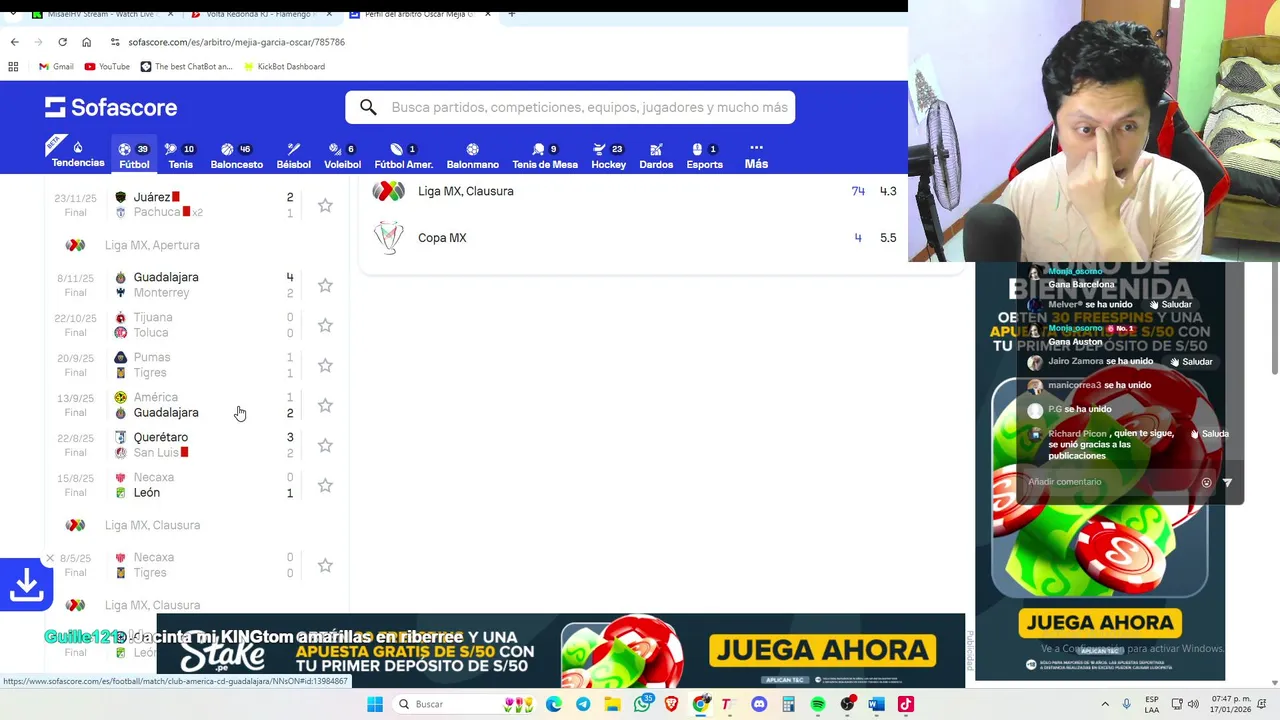The height and width of the screenshot is (720, 1280).
Task: Open Copa MX statistics row
Action: tap(635, 238)
